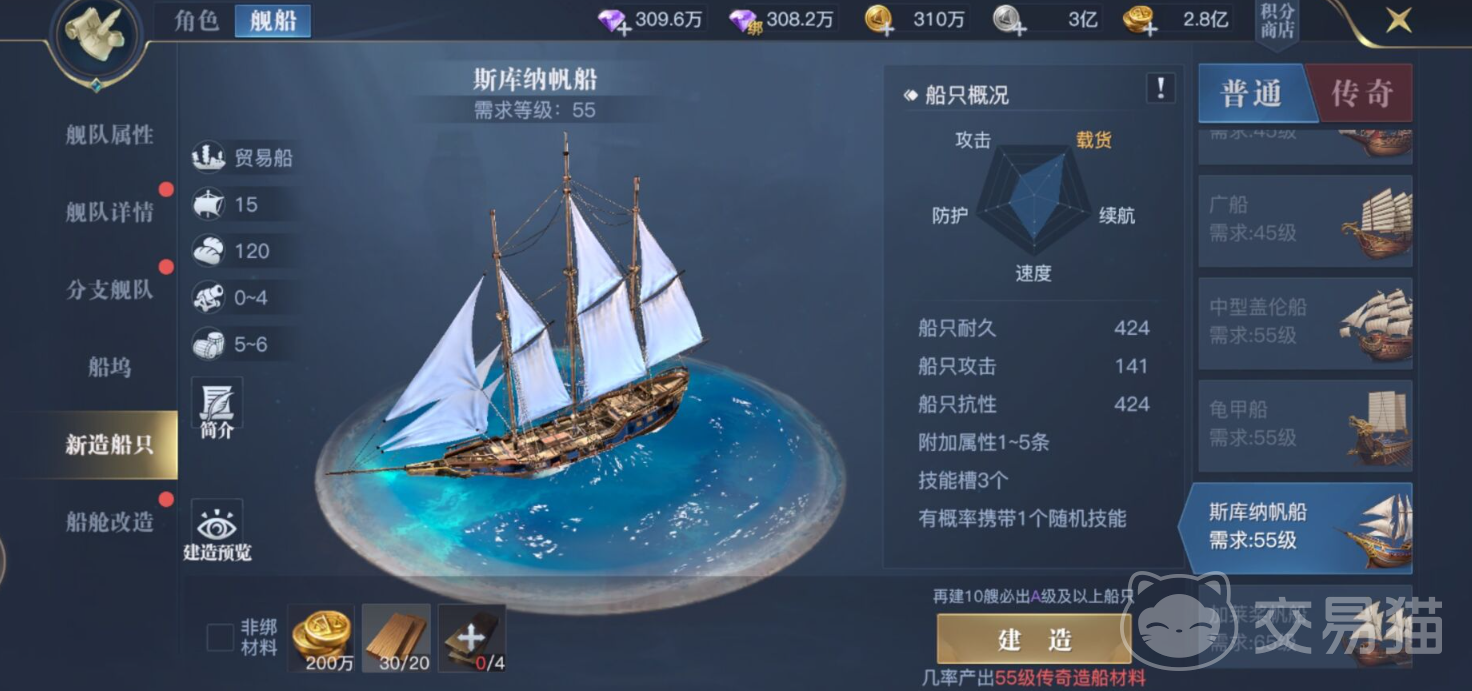Open the 简介 ship introduction icon
This screenshot has width=1472, height=691.
(x=216, y=410)
